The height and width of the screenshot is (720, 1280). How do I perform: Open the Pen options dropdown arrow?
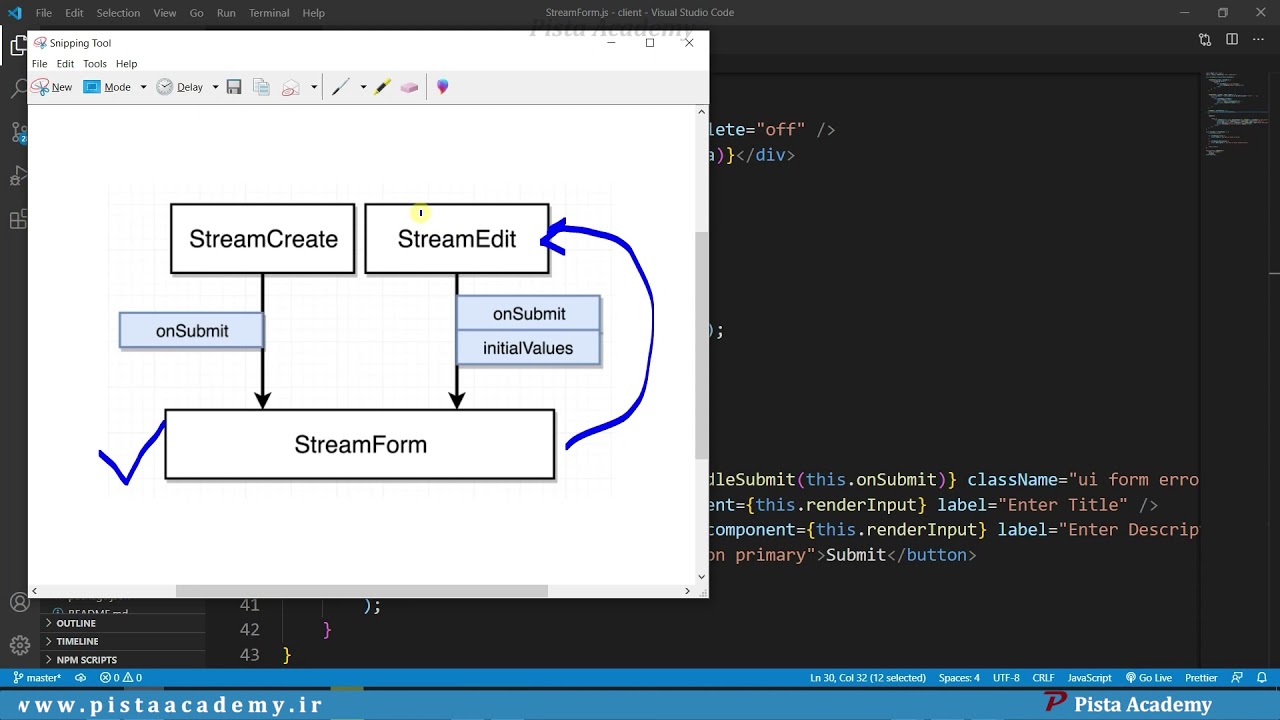363,87
